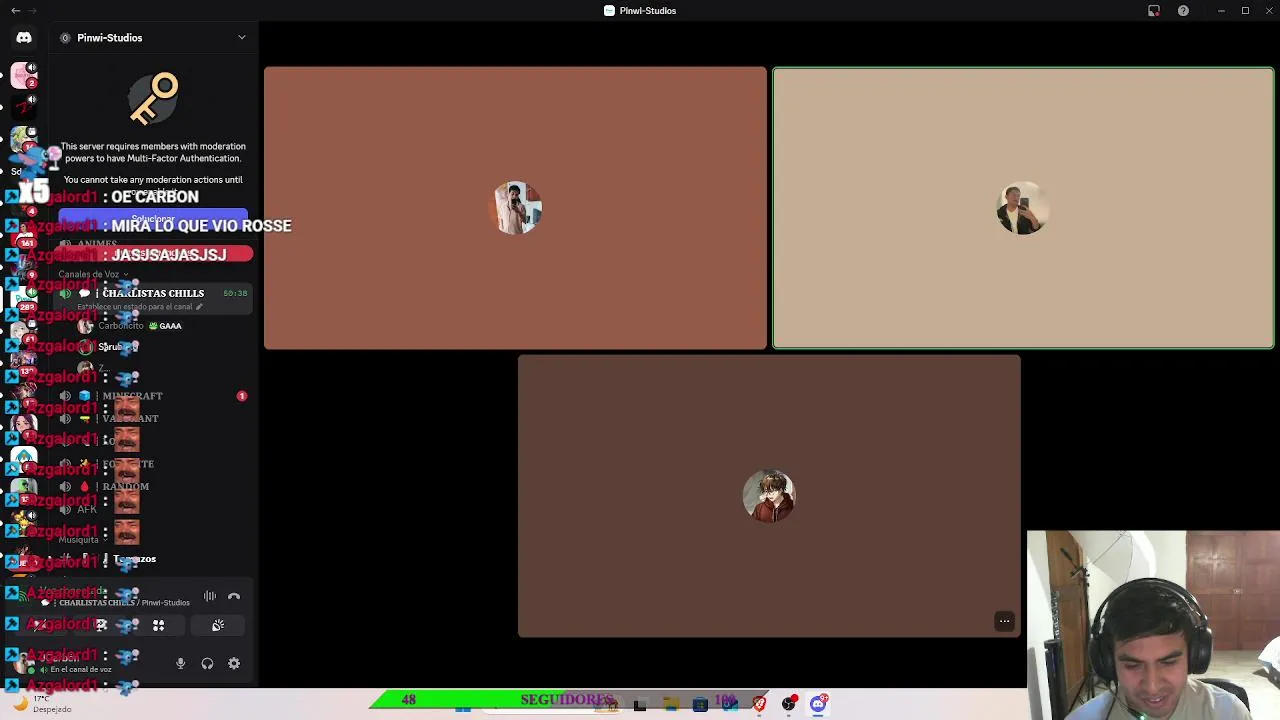
Task: Deafen audio with the headphones icon
Action: pos(207,663)
